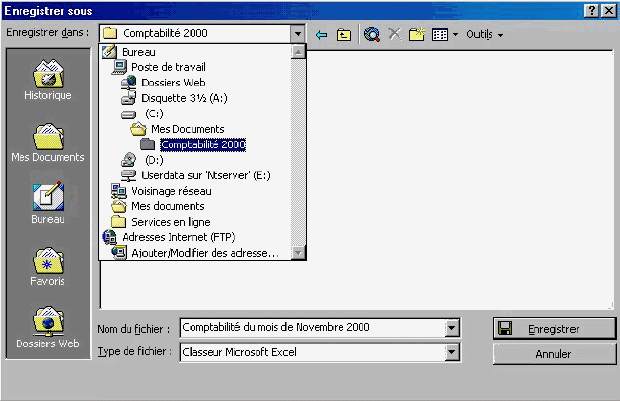620x401 pixels.
Task: Click the Enregistrer button
Action: pos(554,329)
